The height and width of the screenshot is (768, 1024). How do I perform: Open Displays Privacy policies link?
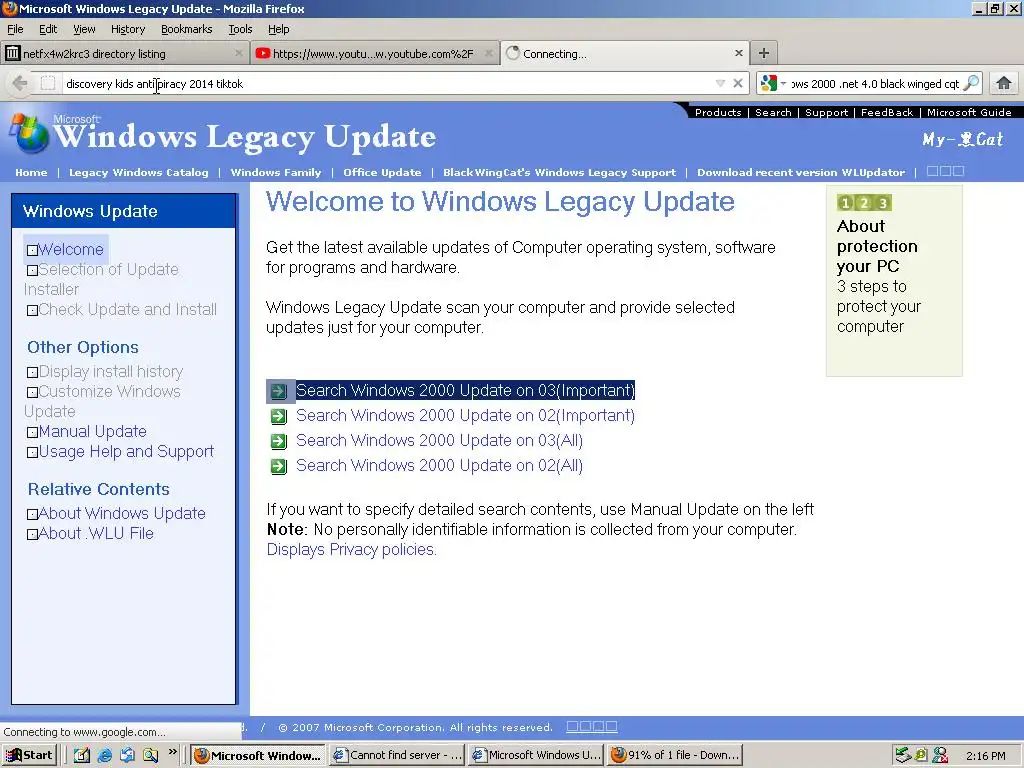(x=351, y=550)
